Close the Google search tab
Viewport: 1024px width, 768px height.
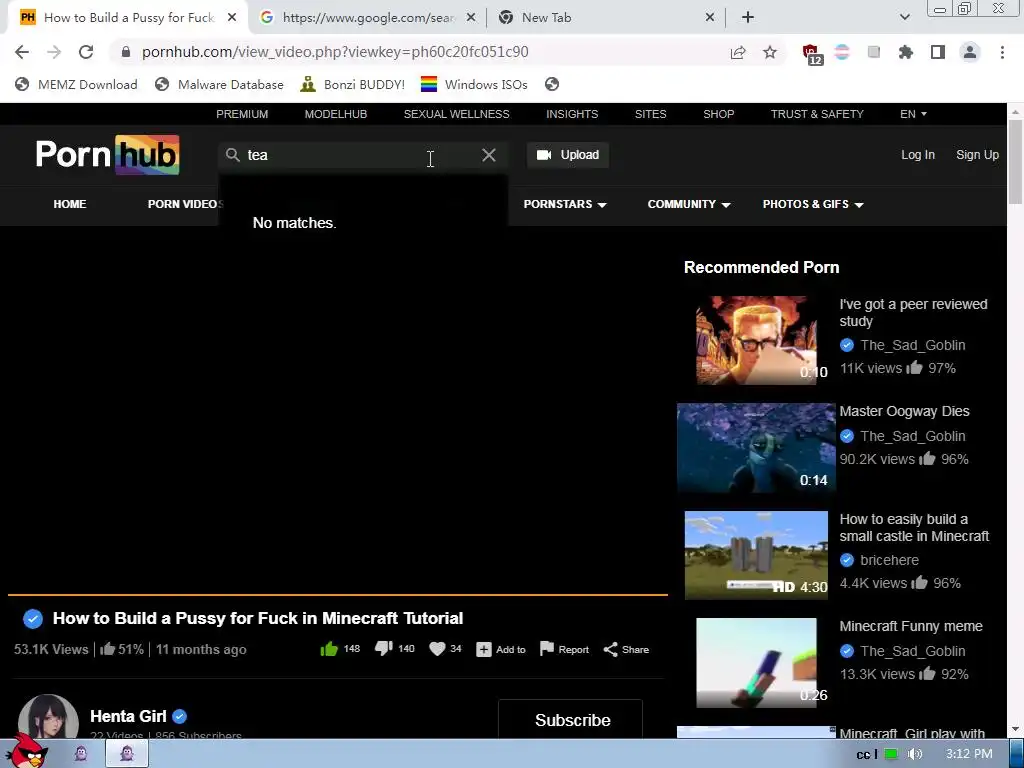[x=471, y=18]
